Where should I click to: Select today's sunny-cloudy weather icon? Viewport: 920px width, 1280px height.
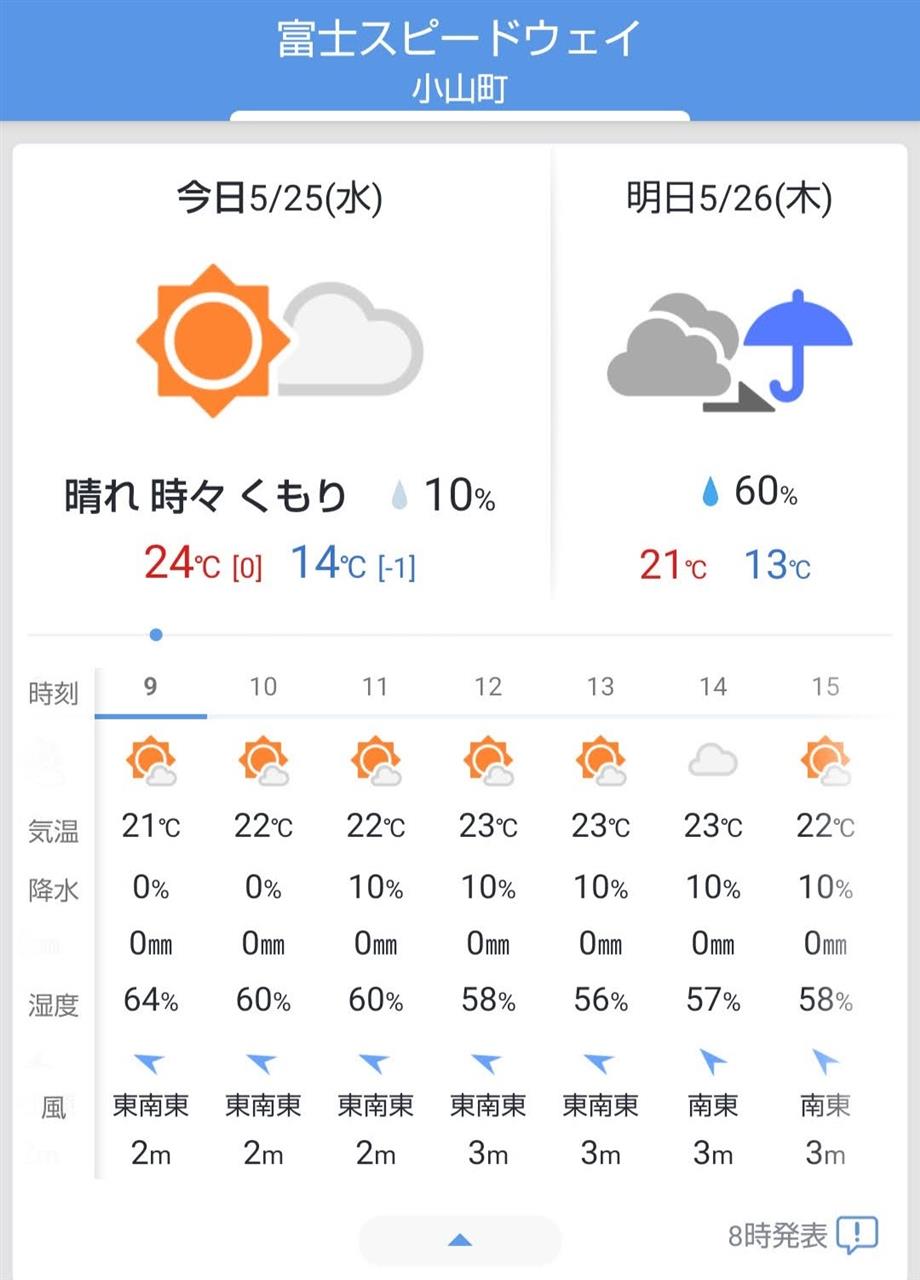pyautogui.click(x=280, y=341)
